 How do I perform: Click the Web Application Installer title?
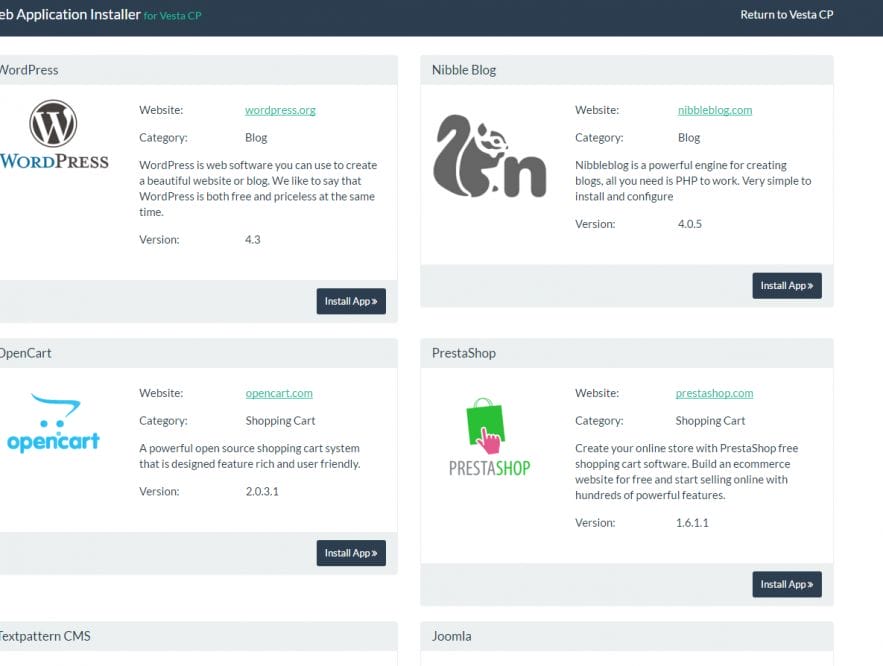click(x=70, y=14)
